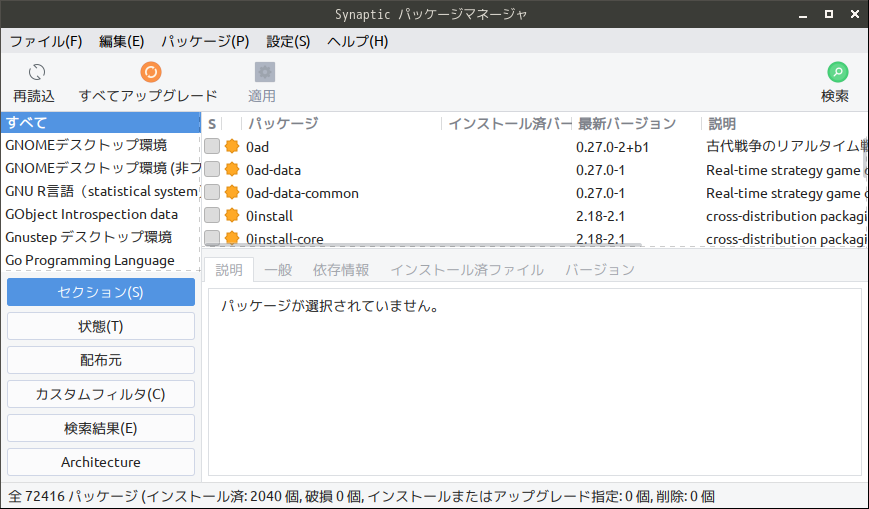Viewport: 869px width, 509px height.
Task: Select すべて in the section list
Action: (x=100, y=123)
